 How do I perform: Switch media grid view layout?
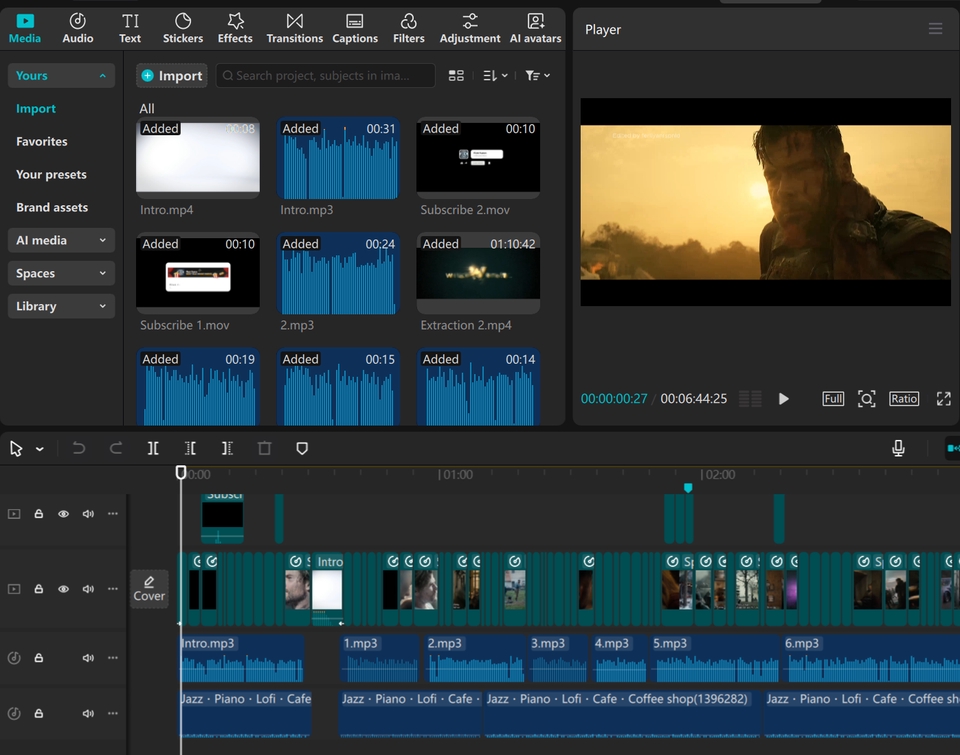456,75
